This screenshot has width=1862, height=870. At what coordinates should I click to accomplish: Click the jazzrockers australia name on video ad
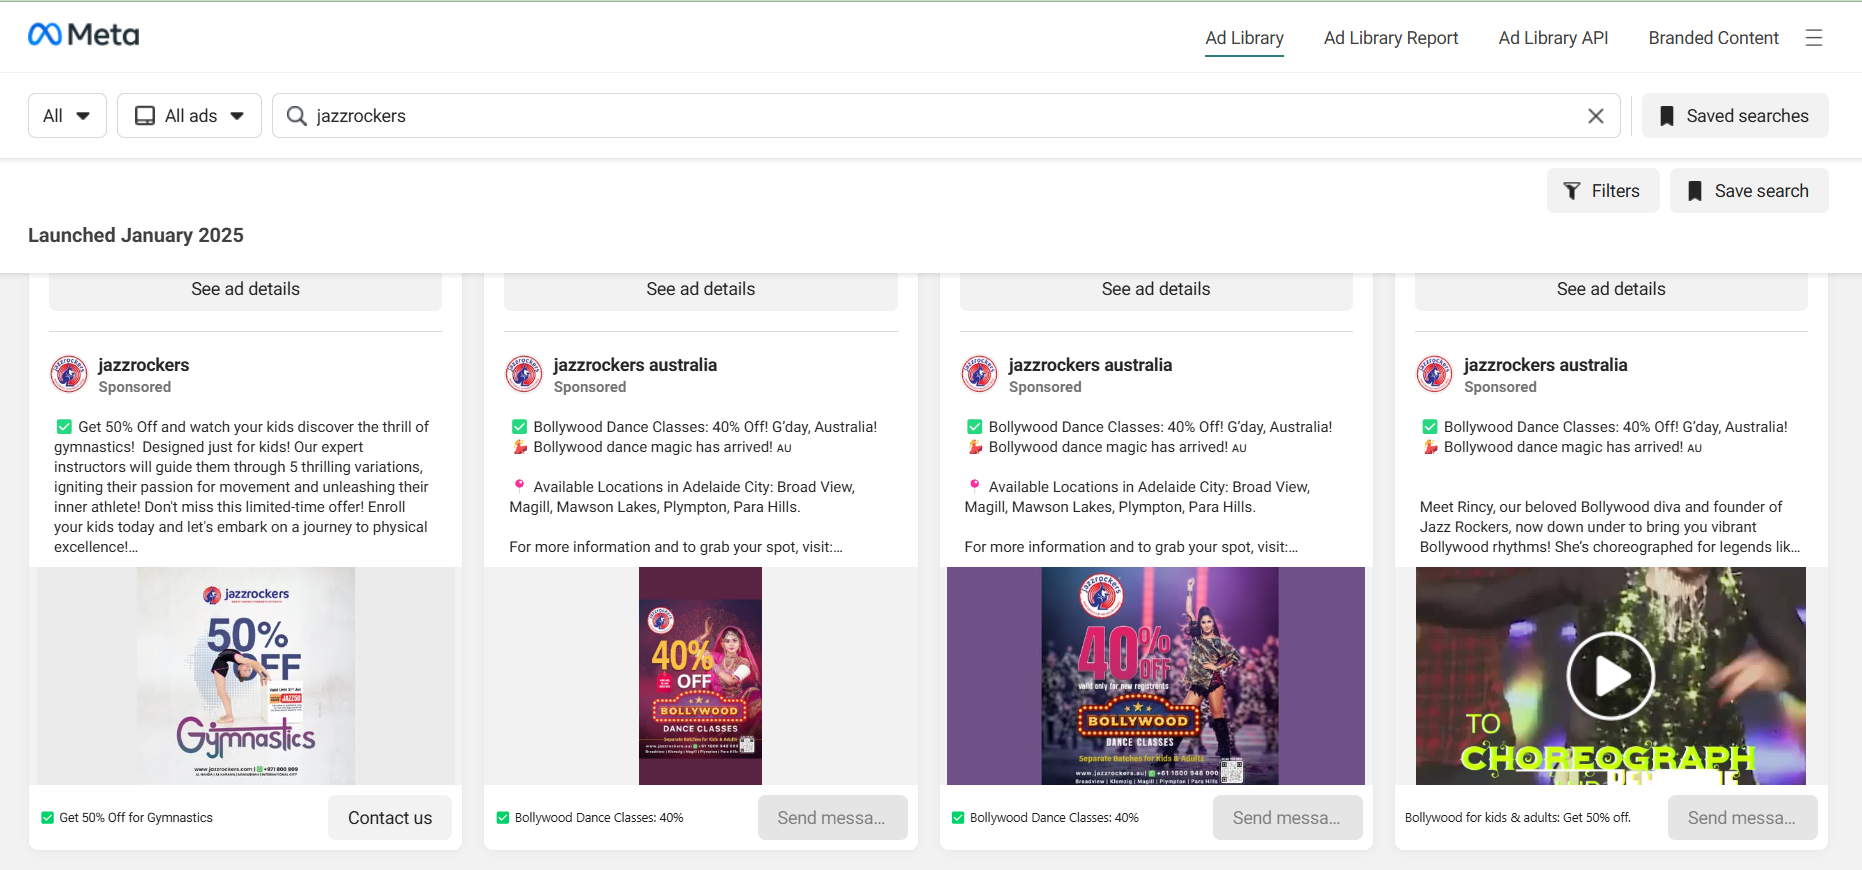pos(1545,365)
